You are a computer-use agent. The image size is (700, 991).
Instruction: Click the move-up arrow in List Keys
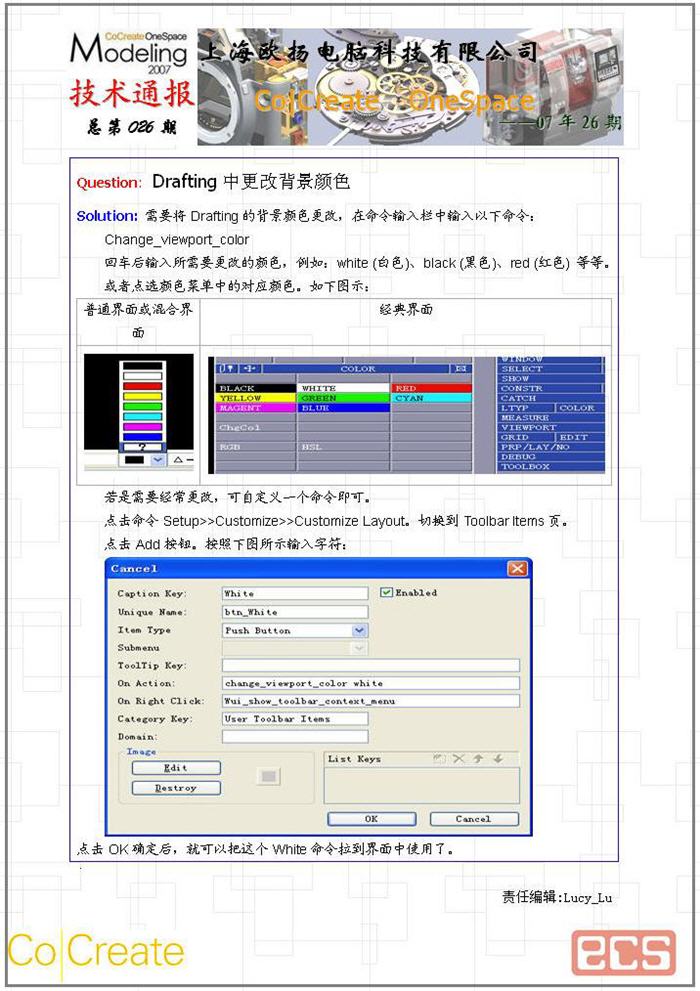click(478, 758)
